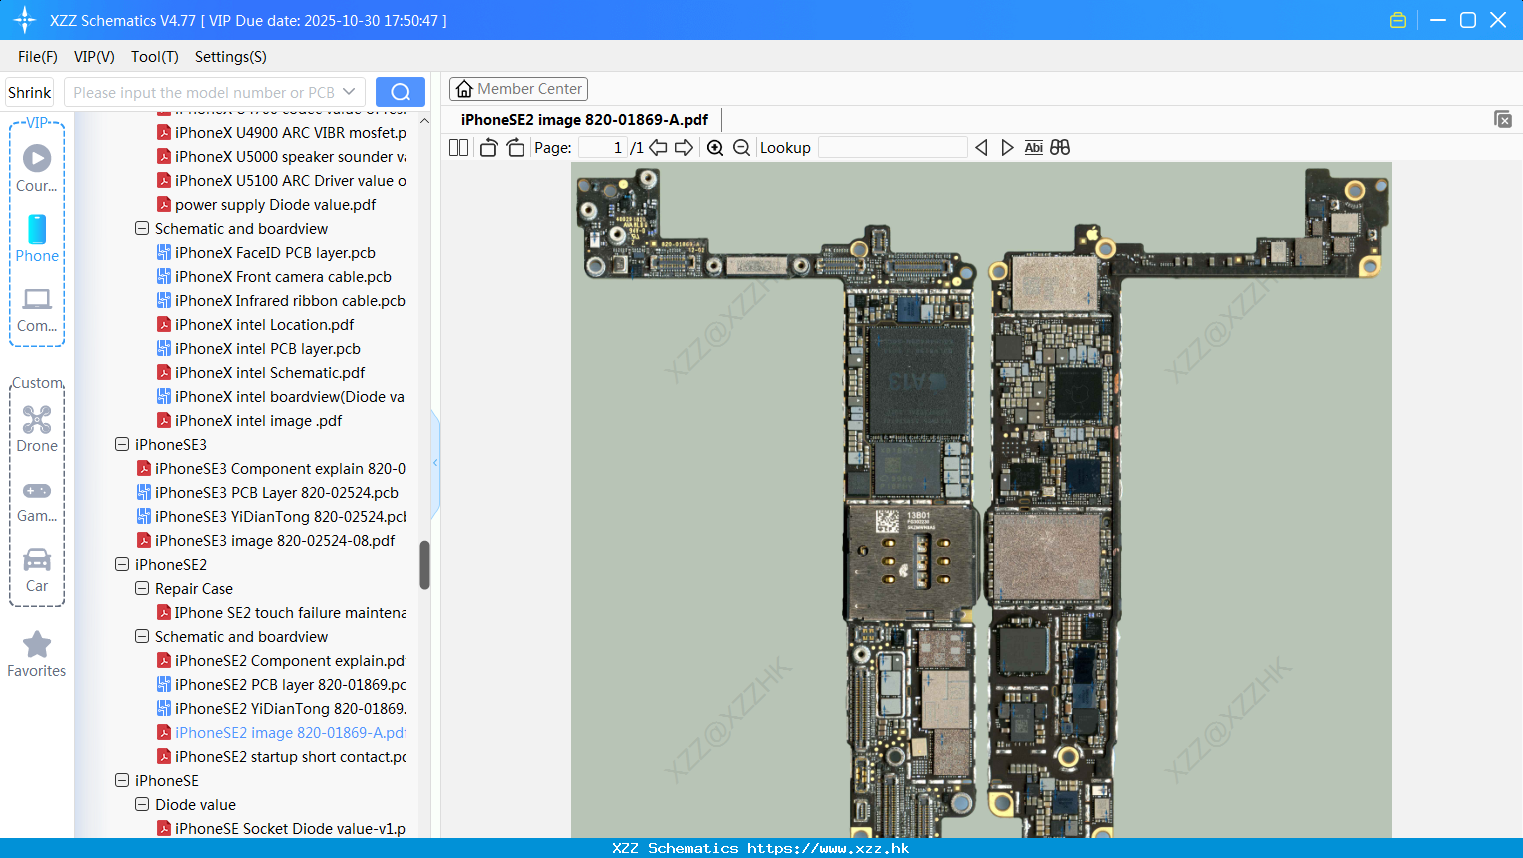Close all tabs icon at right
This screenshot has width=1523, height=858.
(1503, 119)
